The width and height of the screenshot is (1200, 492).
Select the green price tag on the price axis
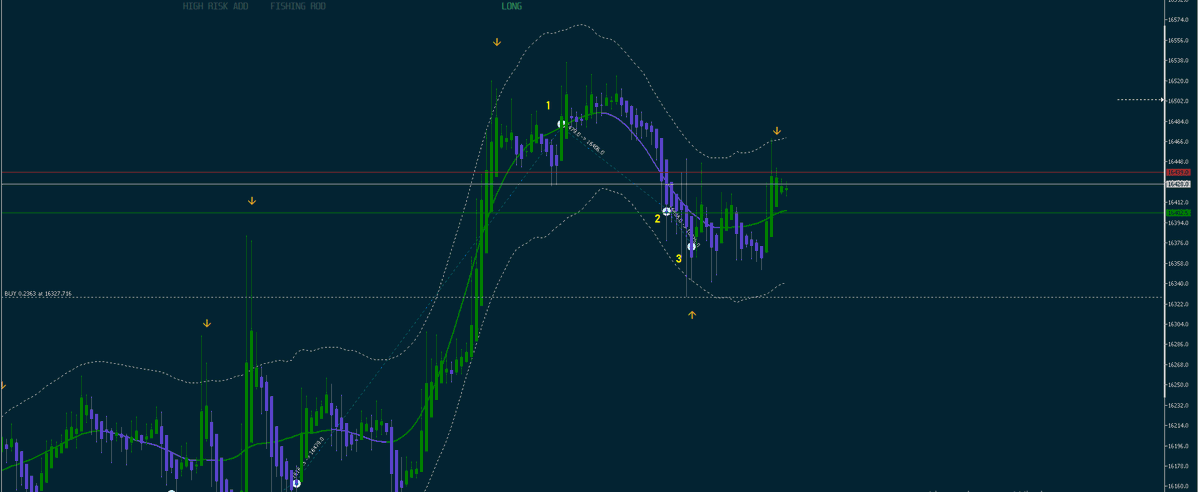click(x=1178, y=213)
